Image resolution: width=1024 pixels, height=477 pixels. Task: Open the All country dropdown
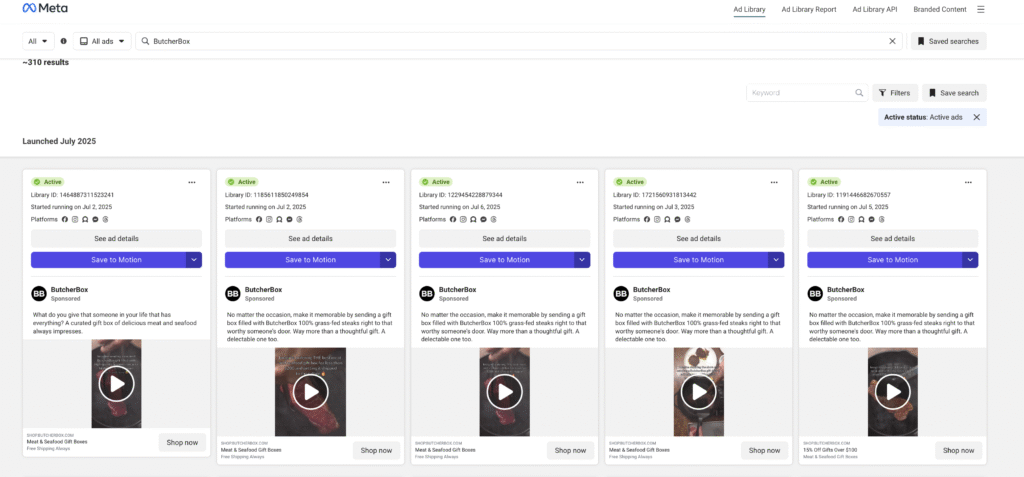pos(39,41)
